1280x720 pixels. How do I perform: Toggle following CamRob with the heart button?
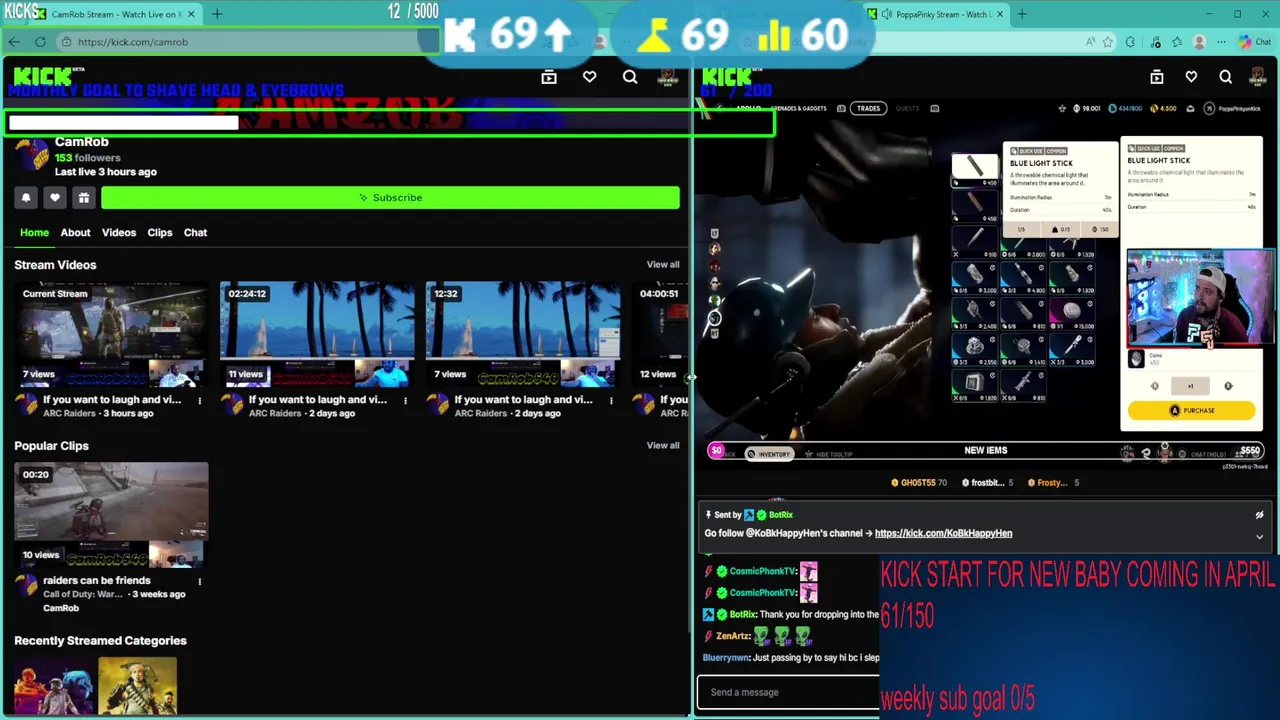coord(55,198)
